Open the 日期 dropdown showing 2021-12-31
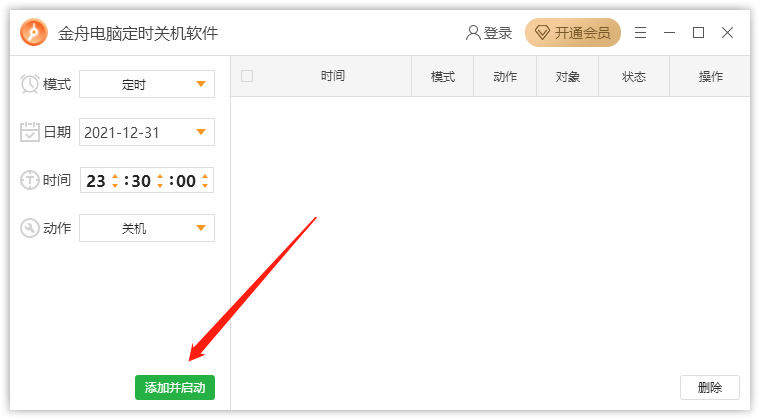760x420 pixels. click(x=147, y=132)
